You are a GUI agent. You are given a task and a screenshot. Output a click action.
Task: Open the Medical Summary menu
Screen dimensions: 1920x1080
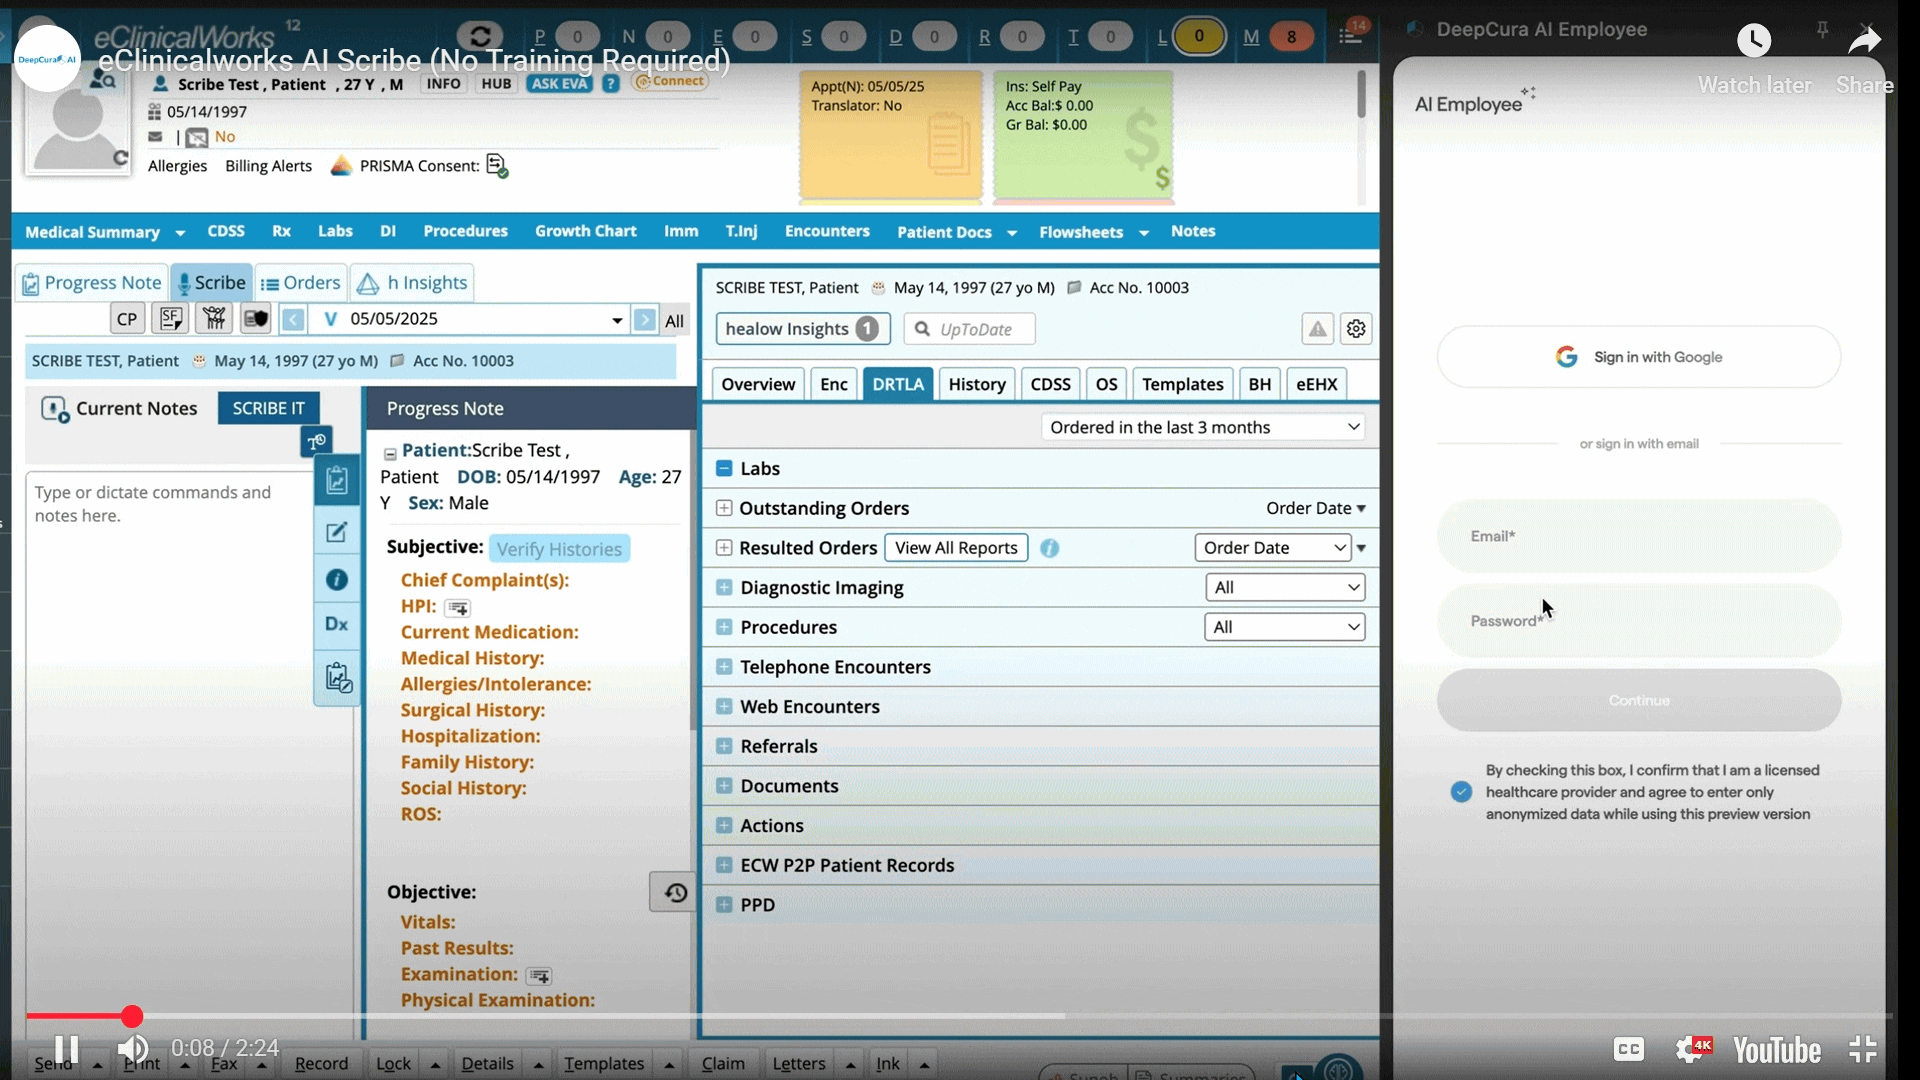[x=105, y=232]
